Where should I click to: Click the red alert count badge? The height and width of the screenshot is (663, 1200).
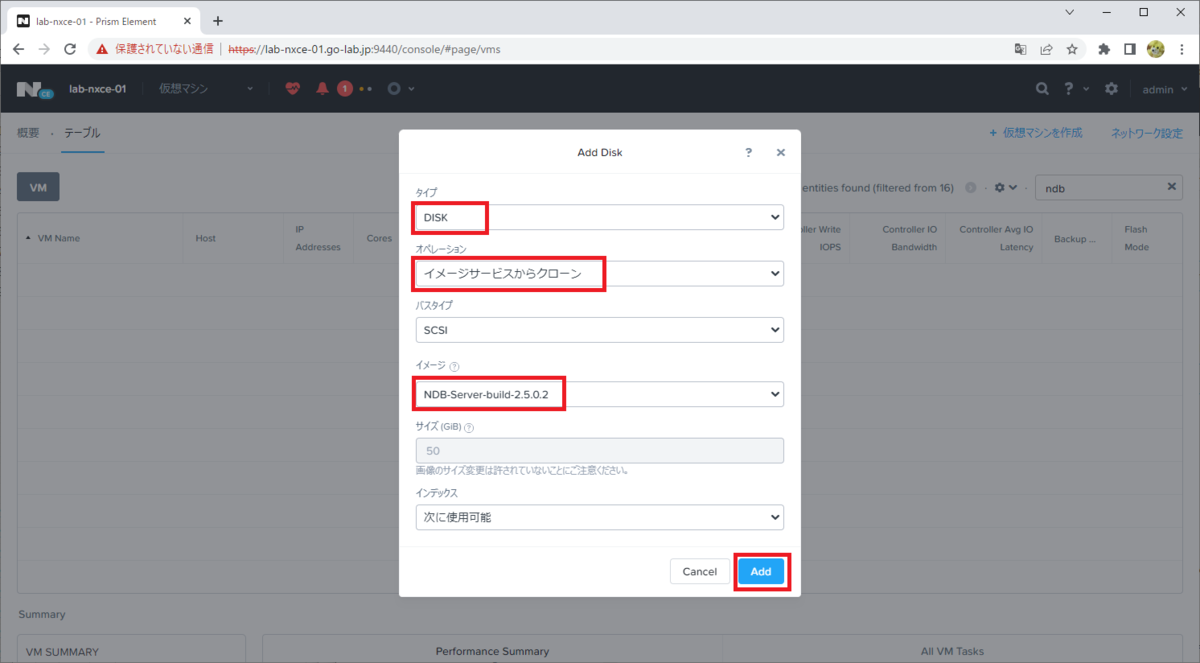pos(344,88)
